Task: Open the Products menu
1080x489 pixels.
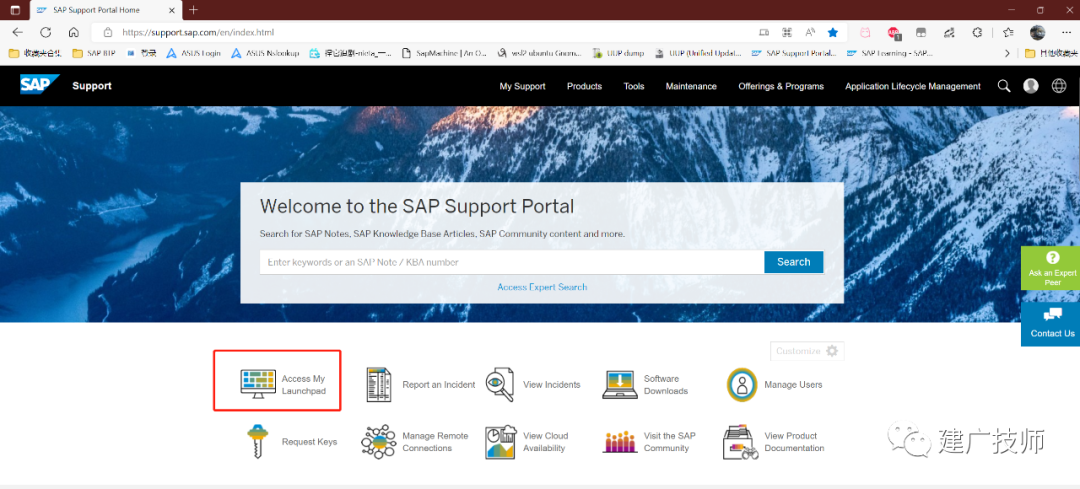Action: [x=584, y=86]
